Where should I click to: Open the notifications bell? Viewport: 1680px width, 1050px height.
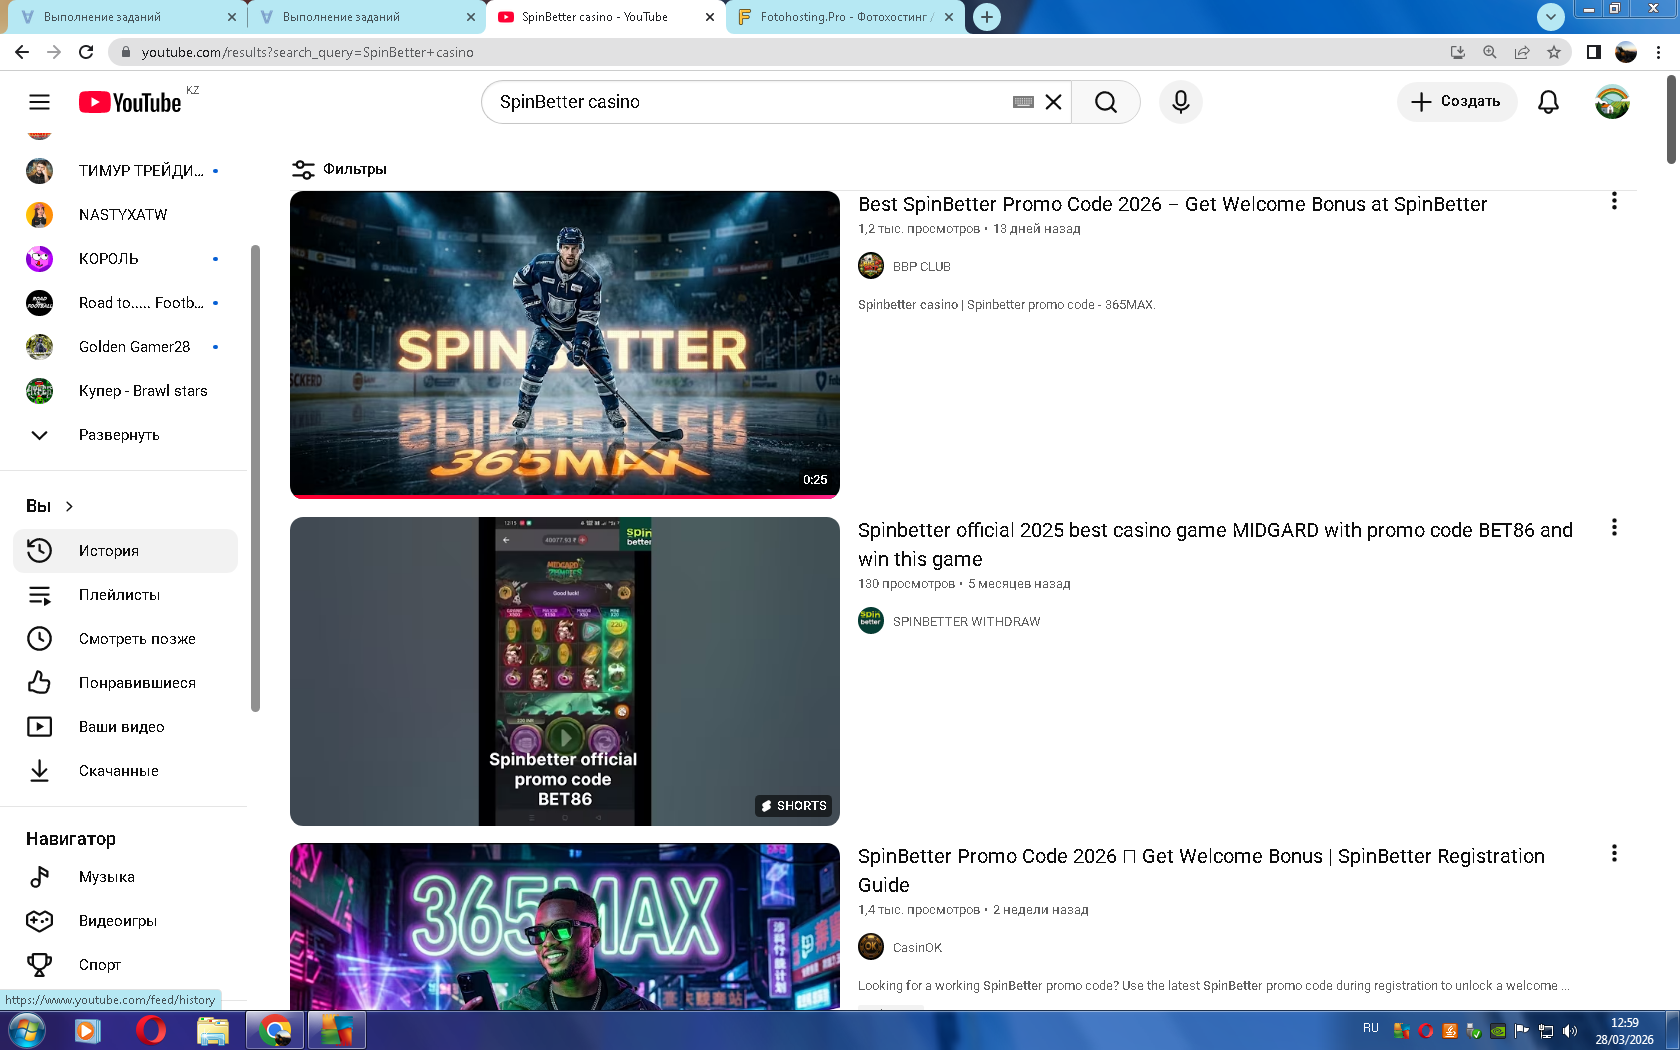[x=1548, y=102]
